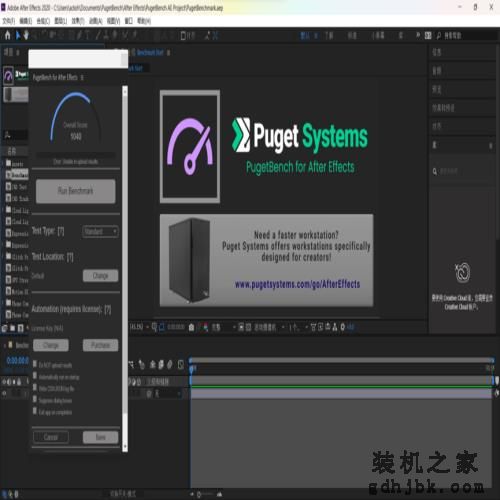
Task: Click the flowchart icon under the viewer
Action: tap(335, 327)
